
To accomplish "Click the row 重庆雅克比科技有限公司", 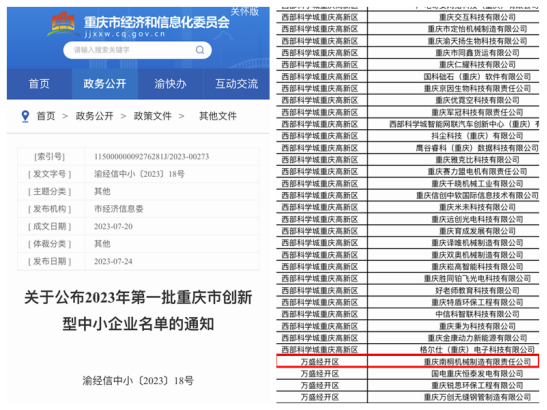I will tap(407, 160).
